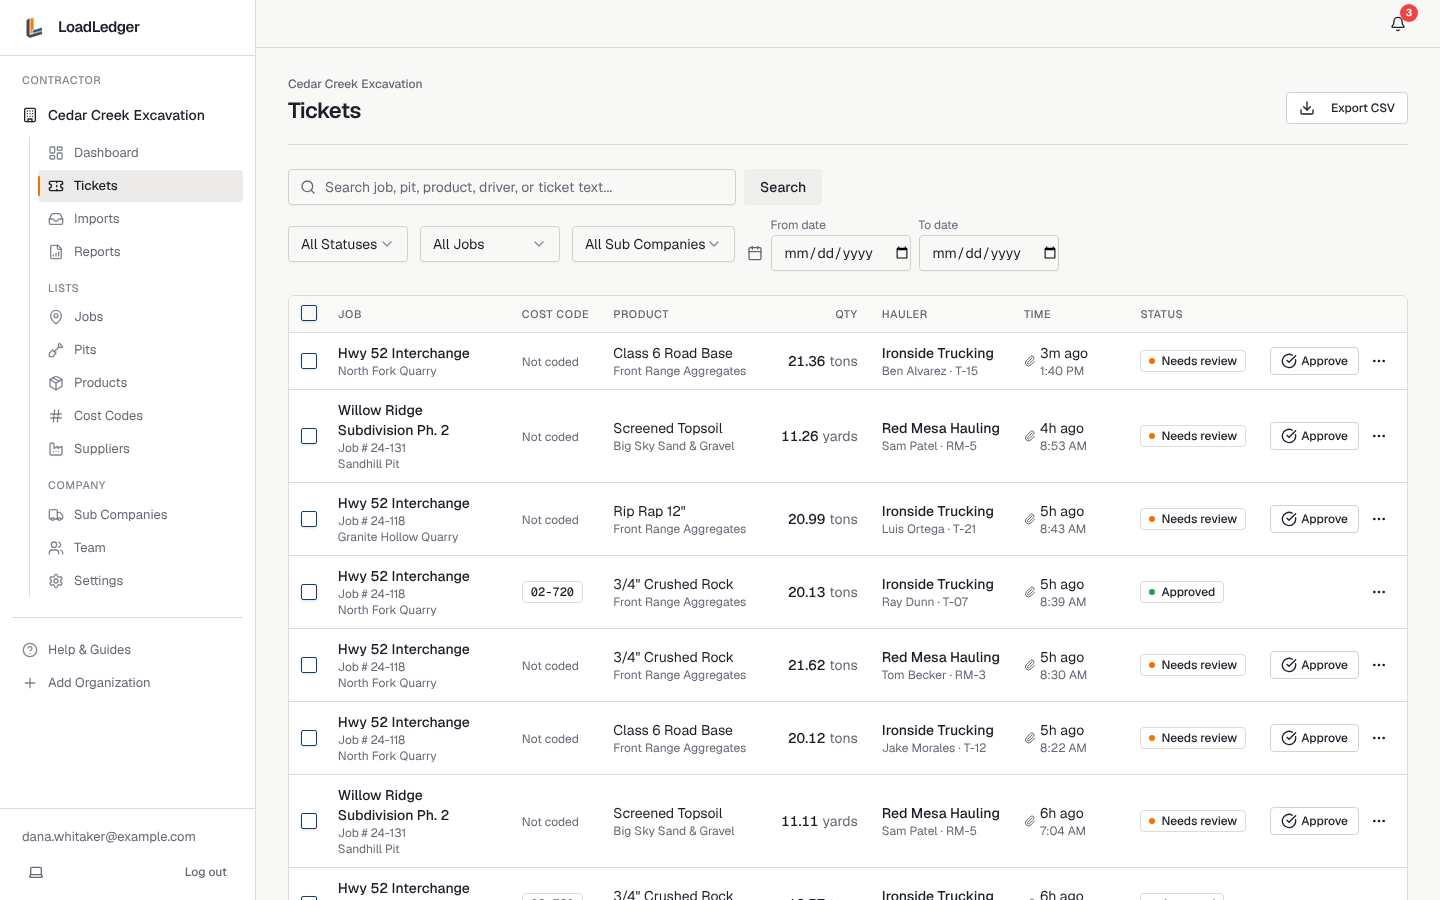1440x900 pixels.
Task: Click the Export CSV button
Action: 1346,108
